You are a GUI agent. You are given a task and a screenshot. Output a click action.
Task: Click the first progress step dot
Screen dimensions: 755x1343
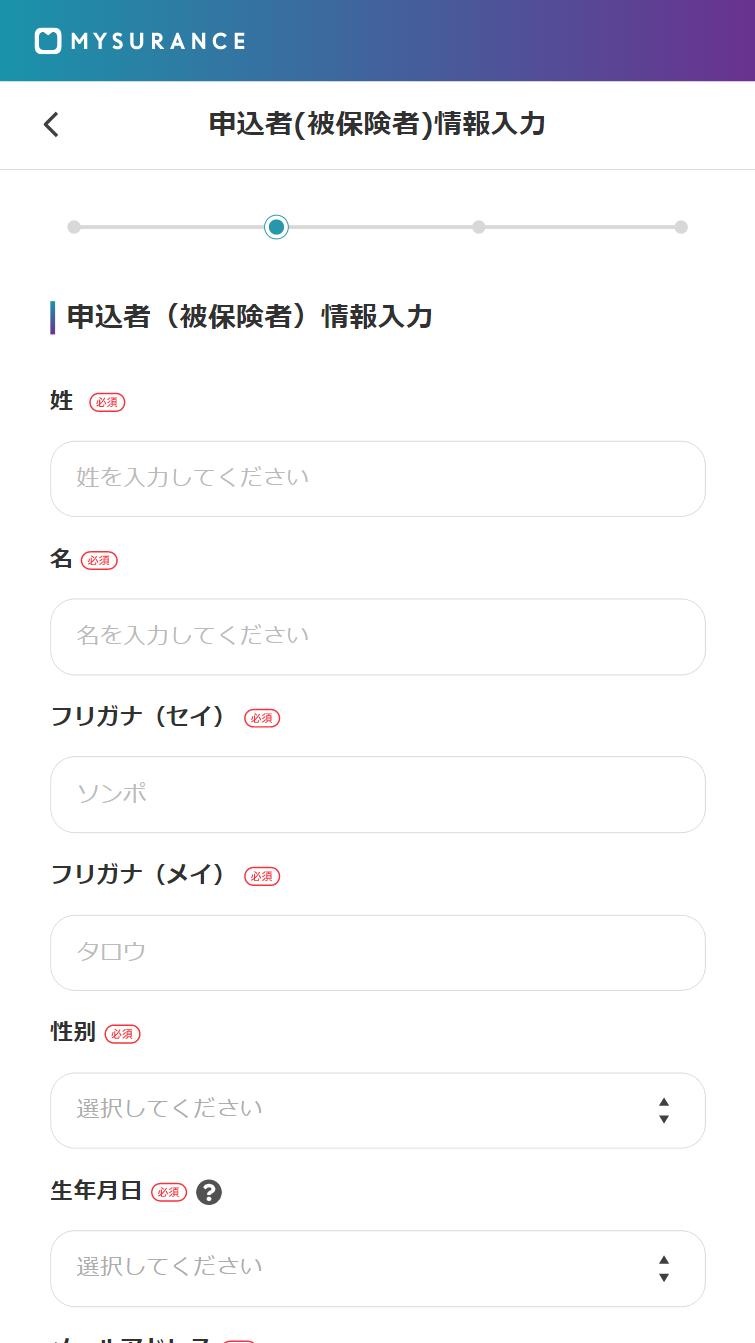pyautogui.click(x=74, y=227)
